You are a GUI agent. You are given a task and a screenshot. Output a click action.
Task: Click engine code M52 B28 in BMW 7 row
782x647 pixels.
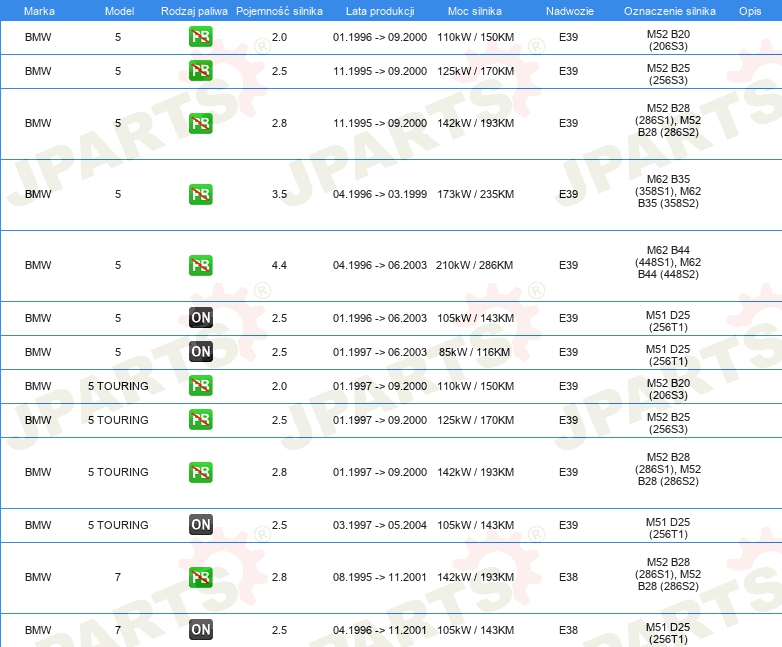point(668,574)
